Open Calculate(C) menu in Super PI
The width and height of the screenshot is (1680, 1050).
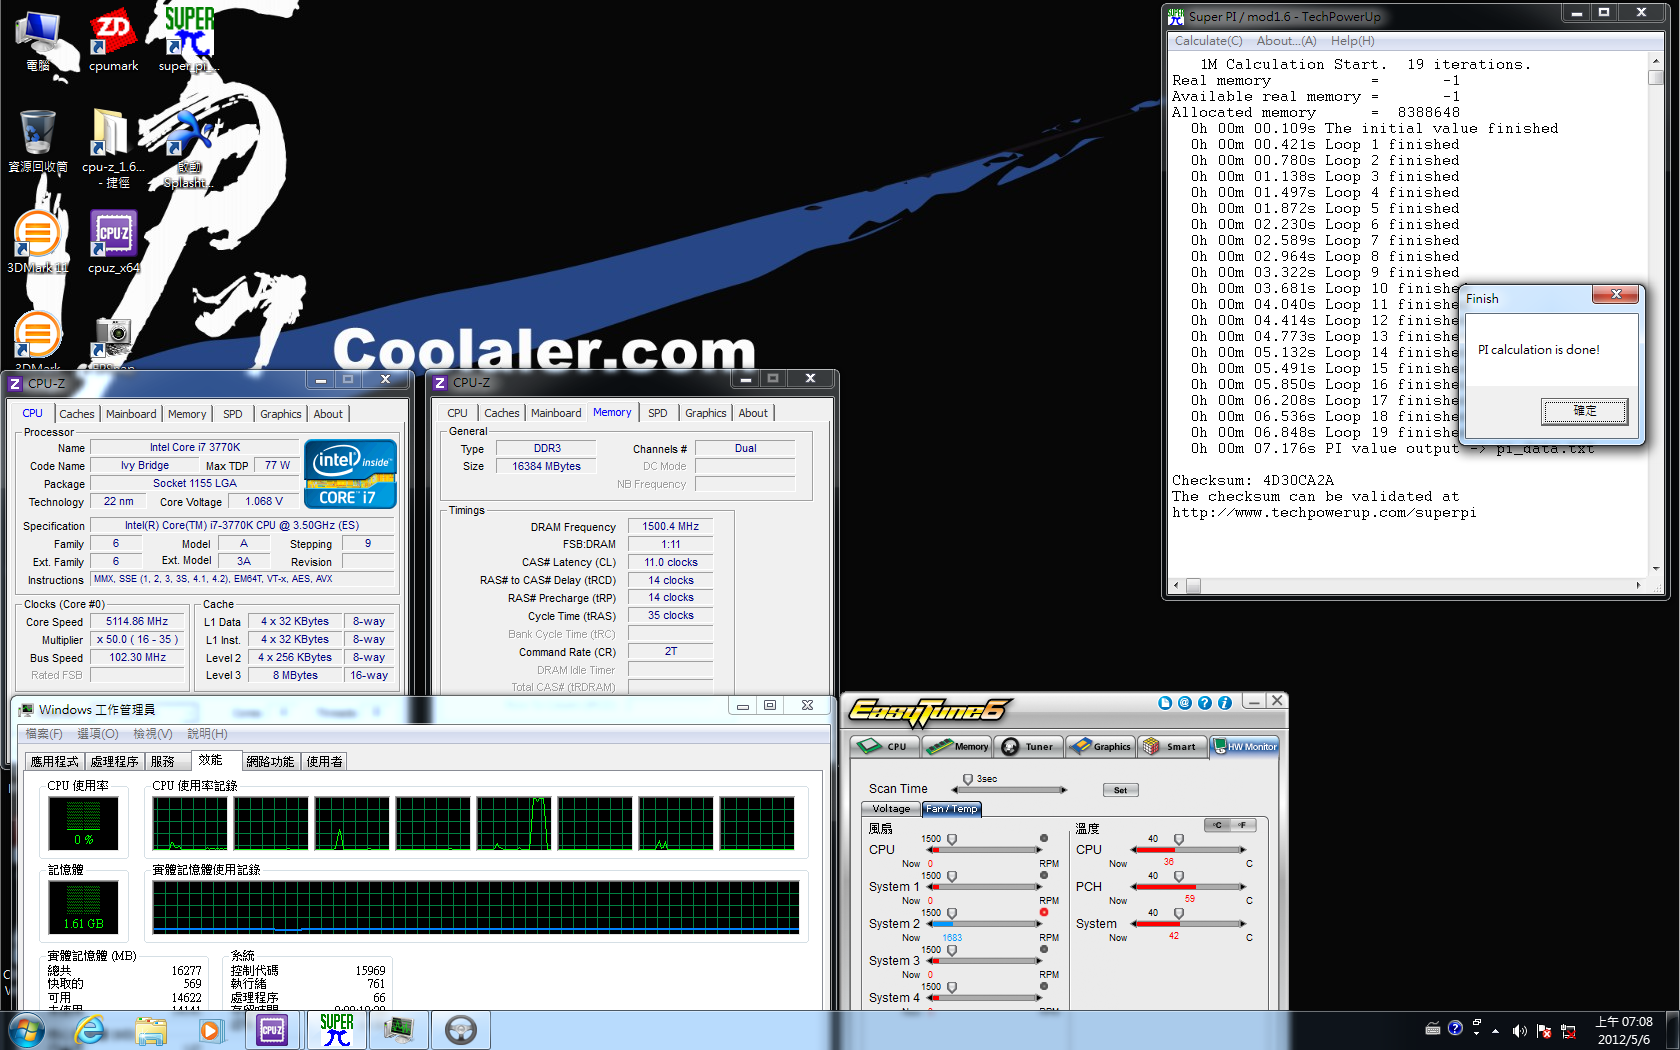click(1208, 41)
